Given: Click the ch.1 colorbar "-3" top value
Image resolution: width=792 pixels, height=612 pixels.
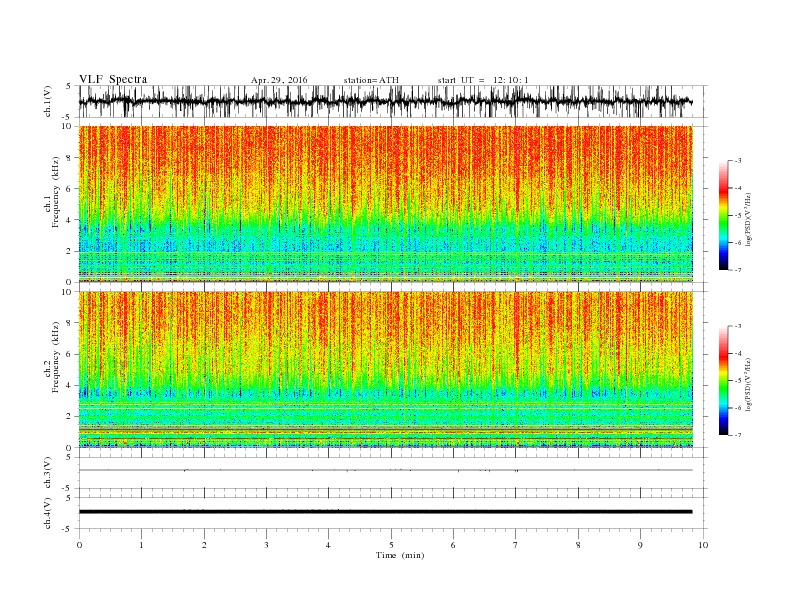Looking at the screenshot, I should click(737, 161).
